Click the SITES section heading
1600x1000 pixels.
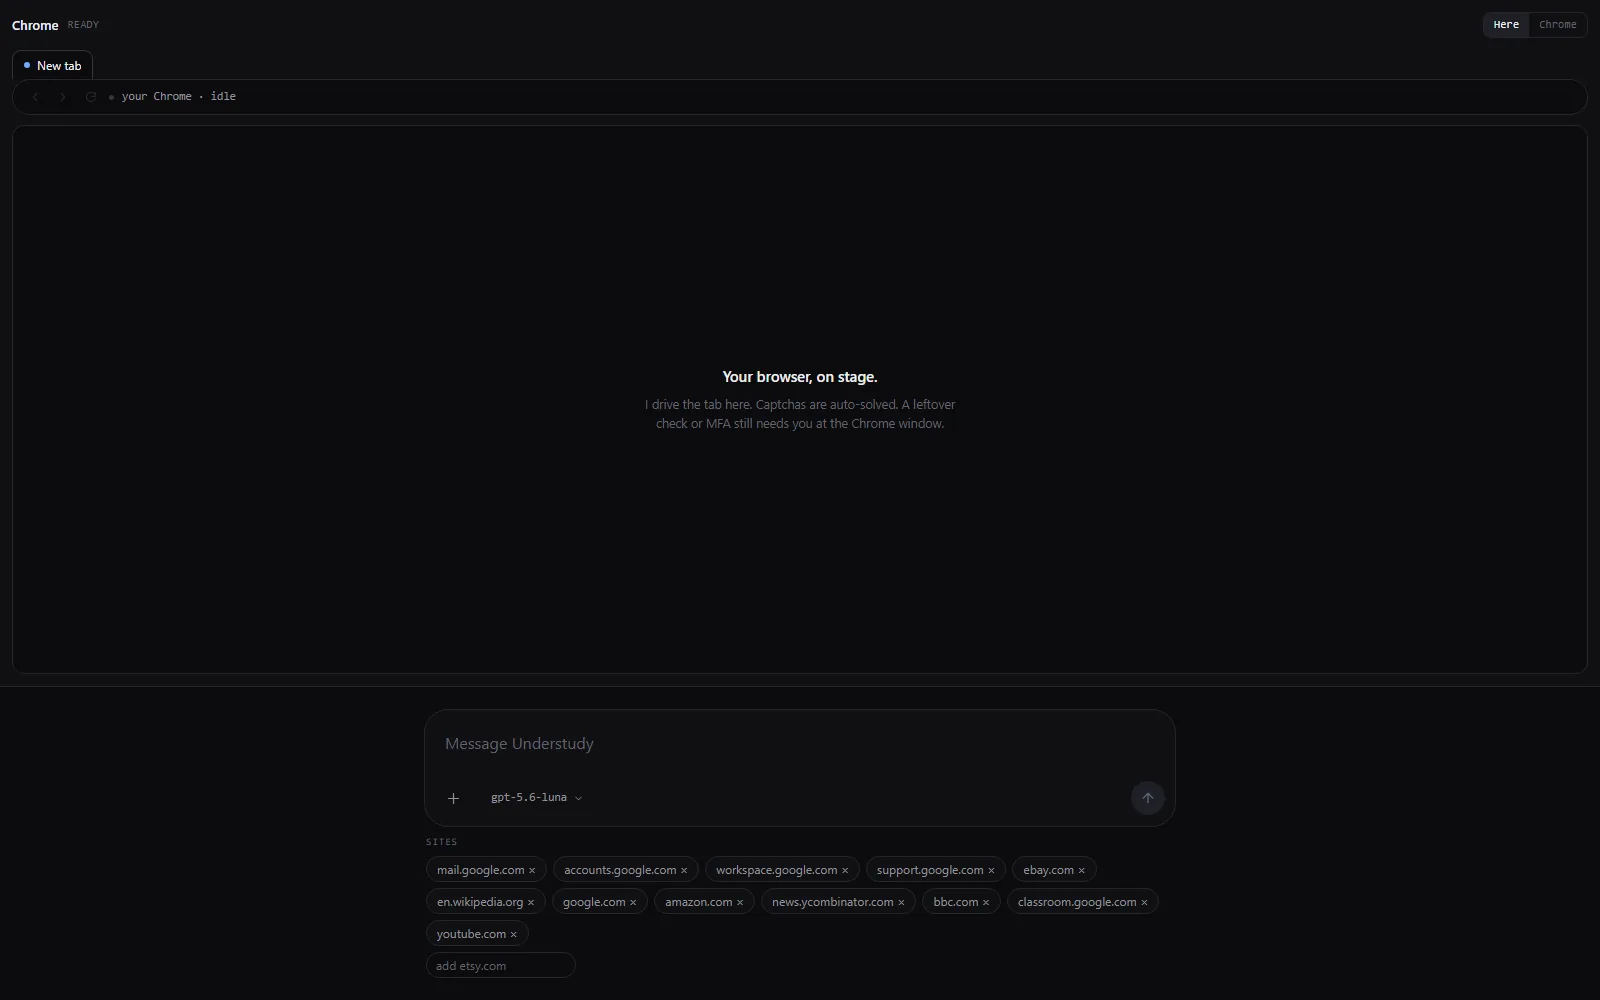[441, 842]
